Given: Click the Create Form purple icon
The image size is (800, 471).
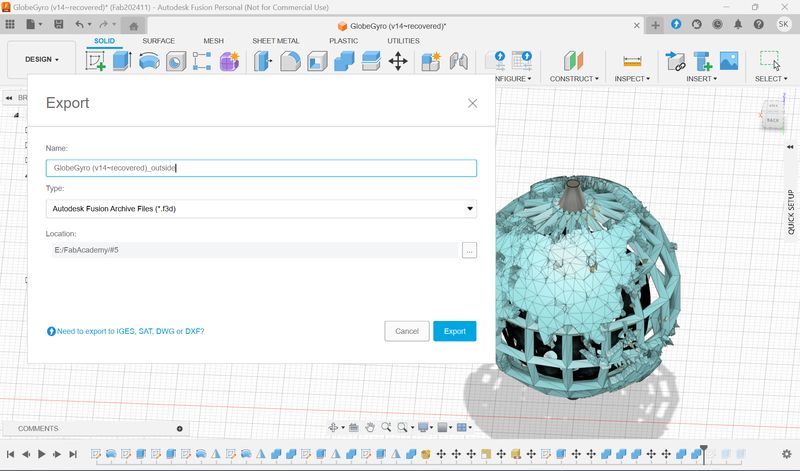Looking at the screenshot, I should pos(229,61).
